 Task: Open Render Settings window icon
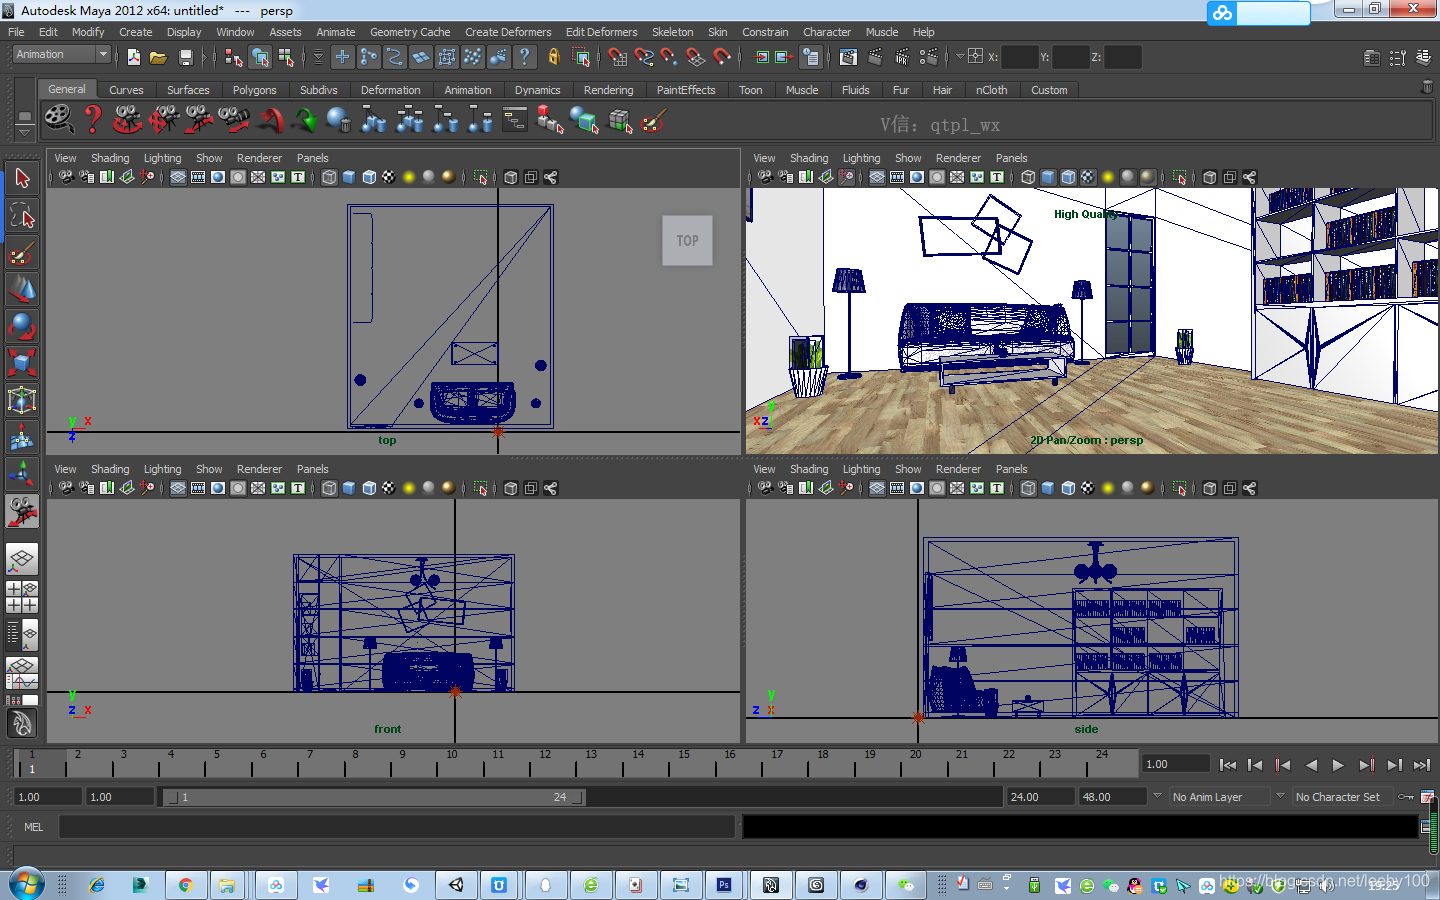tap(929, 57)
